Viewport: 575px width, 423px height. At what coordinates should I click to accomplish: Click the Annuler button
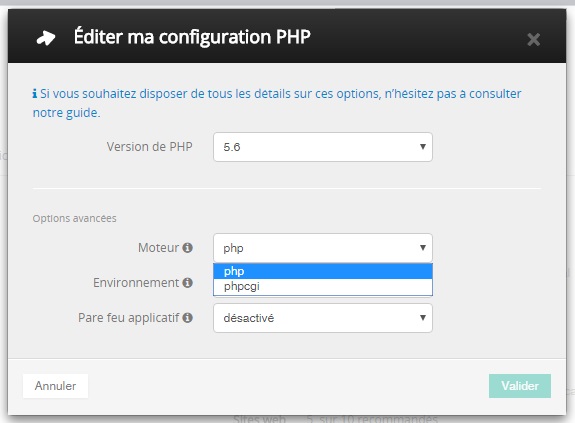tap(55, 386)
